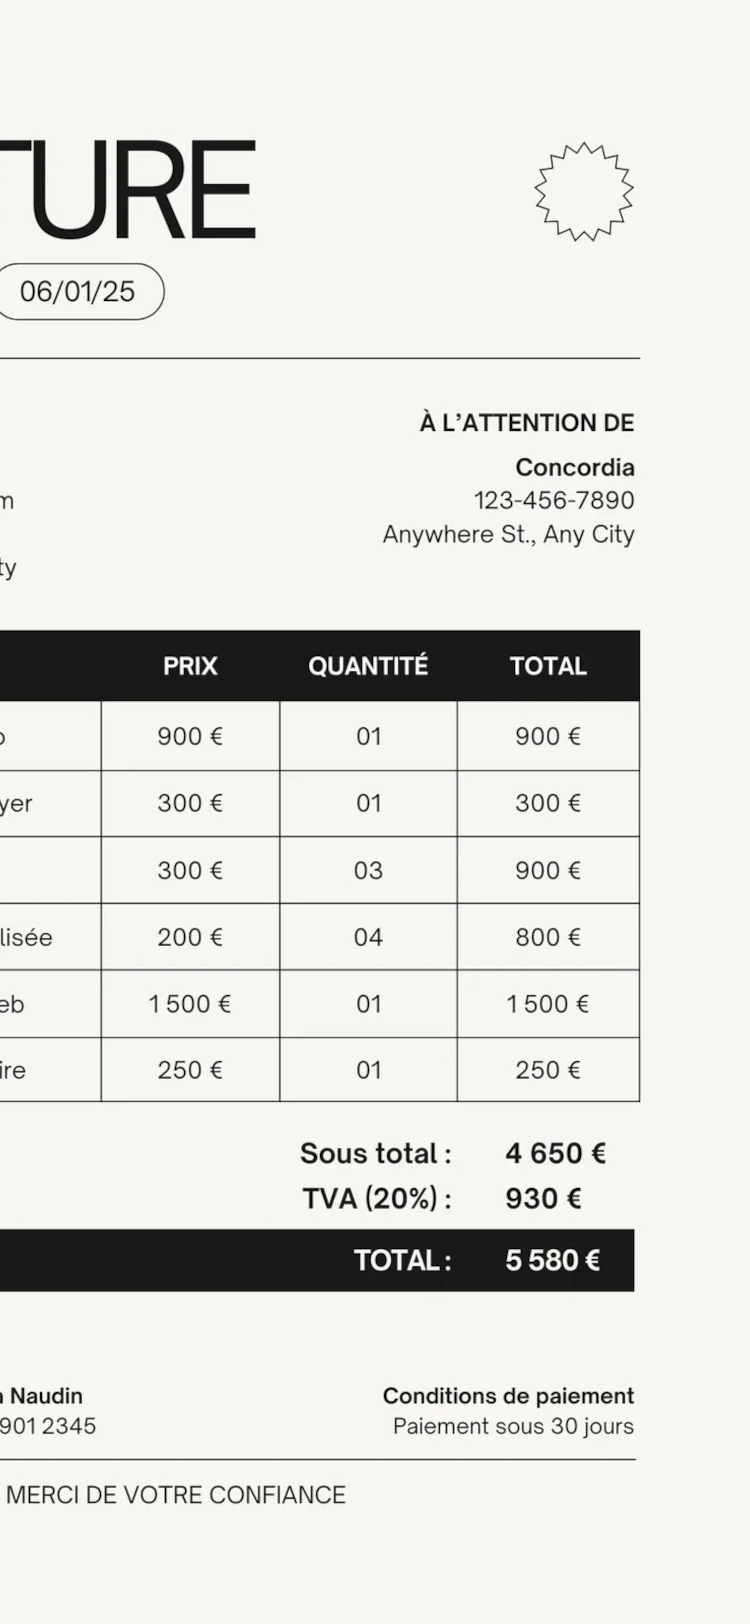Click the TOTAL column header
The image size is (750, 1624).
pos(548,666)
